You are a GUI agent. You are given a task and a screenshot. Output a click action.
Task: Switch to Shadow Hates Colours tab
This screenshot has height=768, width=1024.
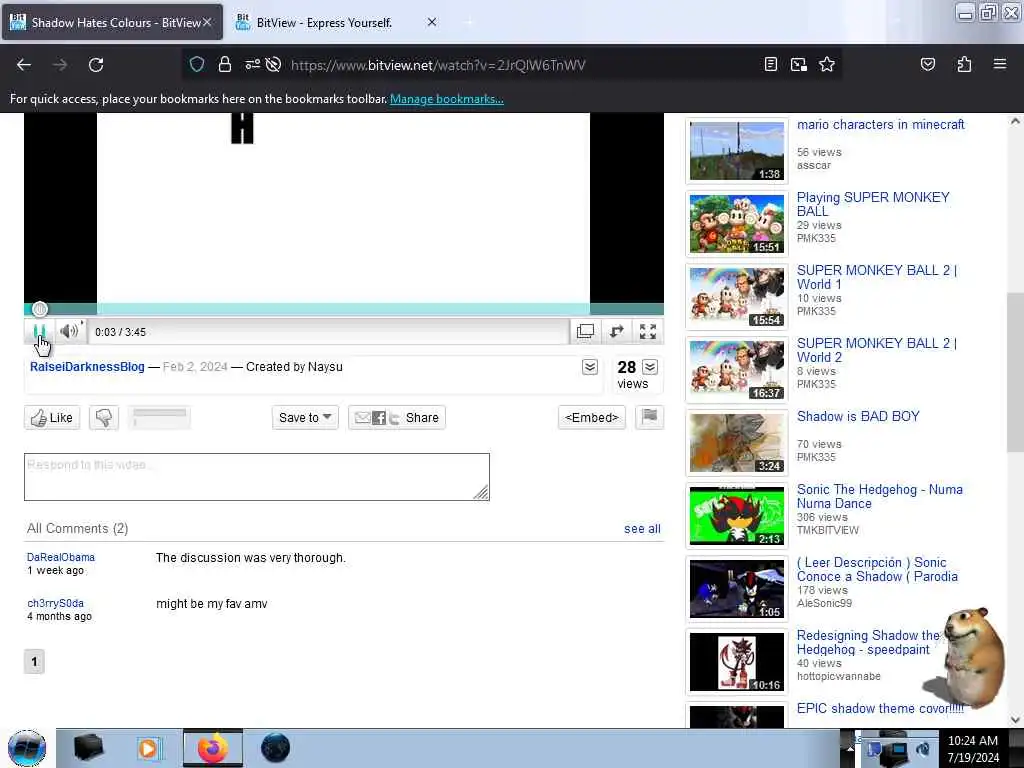click(x=112, y=22)
